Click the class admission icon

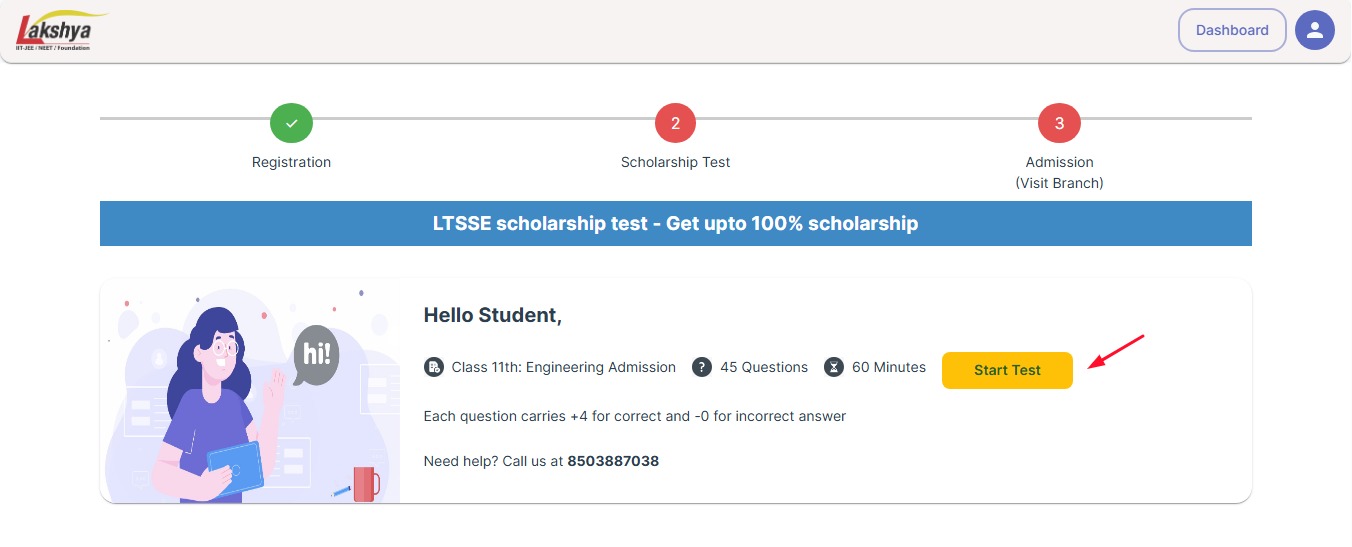click(433, 367)
